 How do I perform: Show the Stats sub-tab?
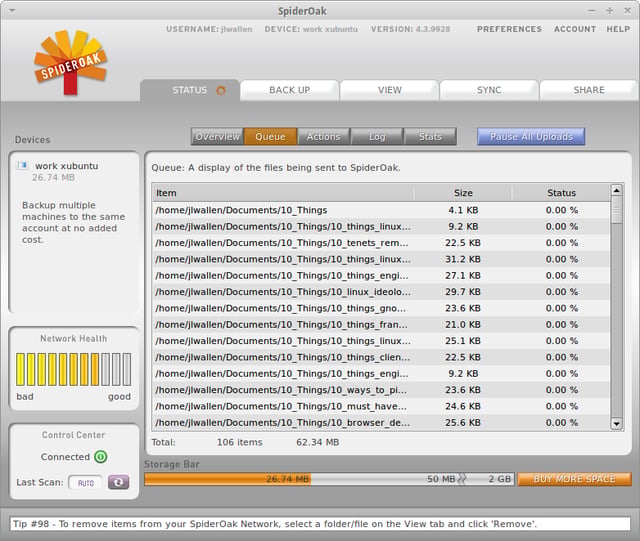point(430,136)
